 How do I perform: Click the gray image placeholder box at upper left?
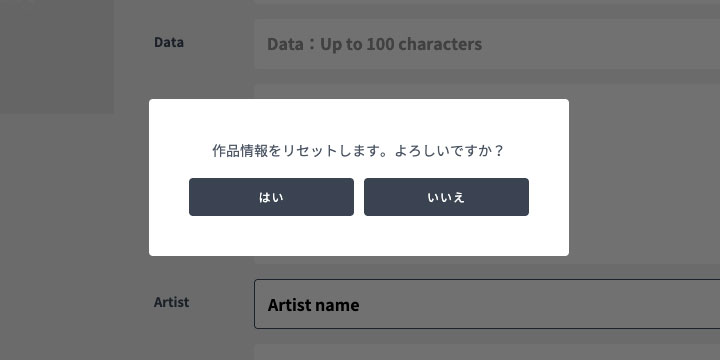point(56,56)
